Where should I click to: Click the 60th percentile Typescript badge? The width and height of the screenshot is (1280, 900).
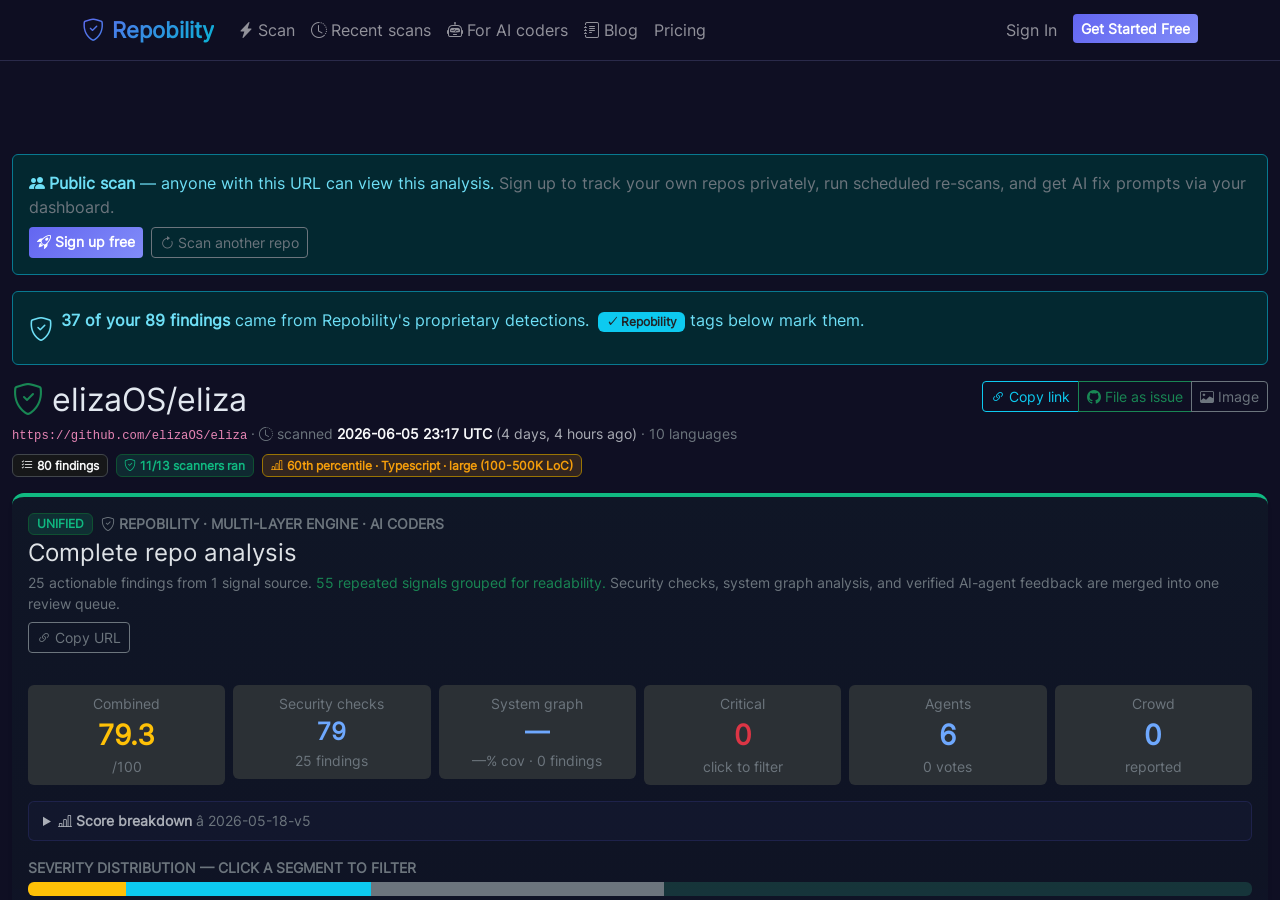422,465
